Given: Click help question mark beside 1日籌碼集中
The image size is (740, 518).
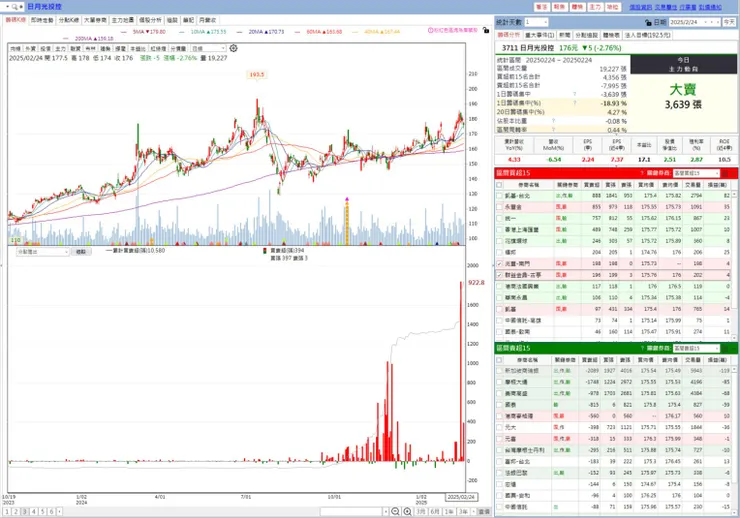Looking at the screenshot, I should coord(574,94).
